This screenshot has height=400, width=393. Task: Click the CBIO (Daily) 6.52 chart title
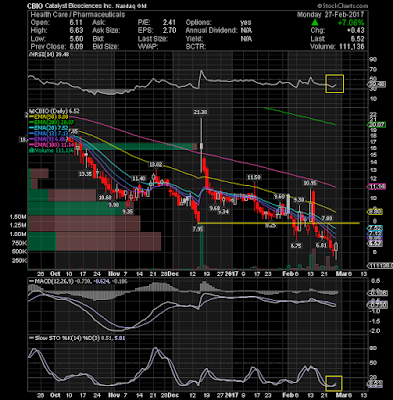(55, 111)
